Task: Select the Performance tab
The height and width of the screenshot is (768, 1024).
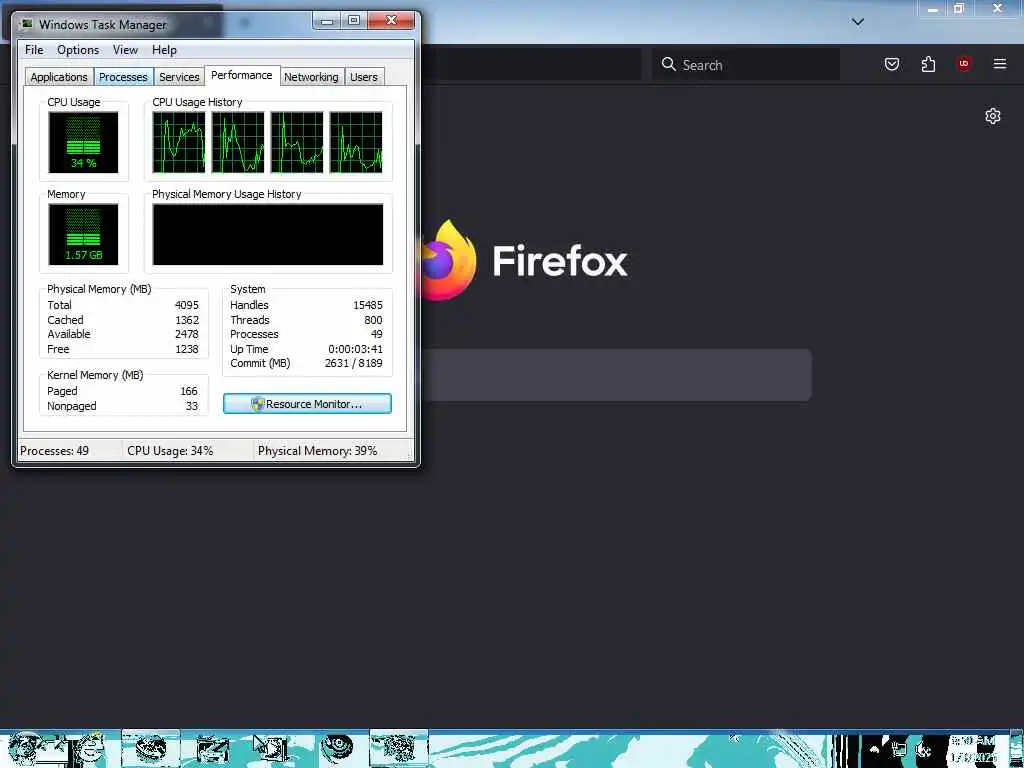Action: (x=242, y=75)
